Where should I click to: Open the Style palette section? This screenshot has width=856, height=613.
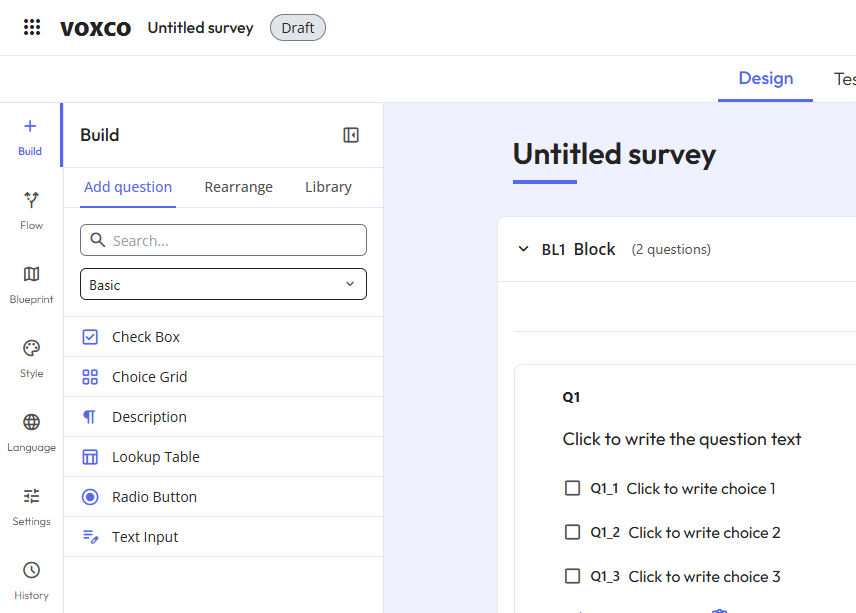point(31,359)
